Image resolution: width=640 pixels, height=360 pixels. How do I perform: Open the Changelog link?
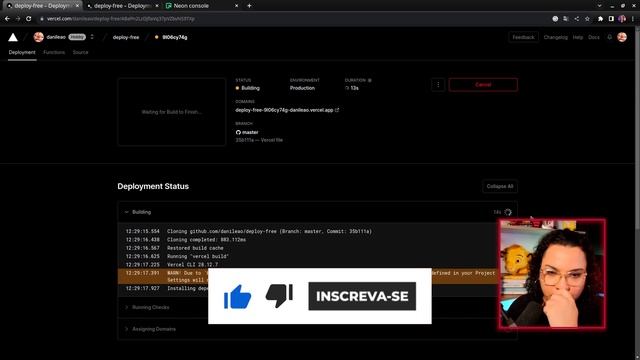coord(556,37)
